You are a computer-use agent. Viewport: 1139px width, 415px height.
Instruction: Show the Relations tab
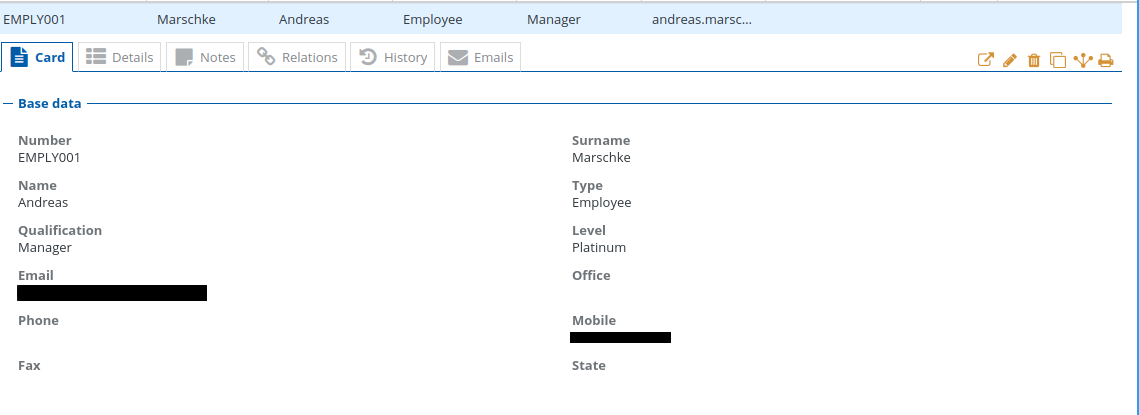297,57
